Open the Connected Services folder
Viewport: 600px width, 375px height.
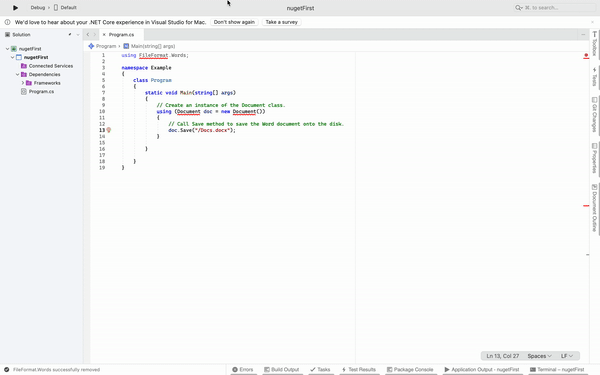pyautogui.click(x=51, y=66)
